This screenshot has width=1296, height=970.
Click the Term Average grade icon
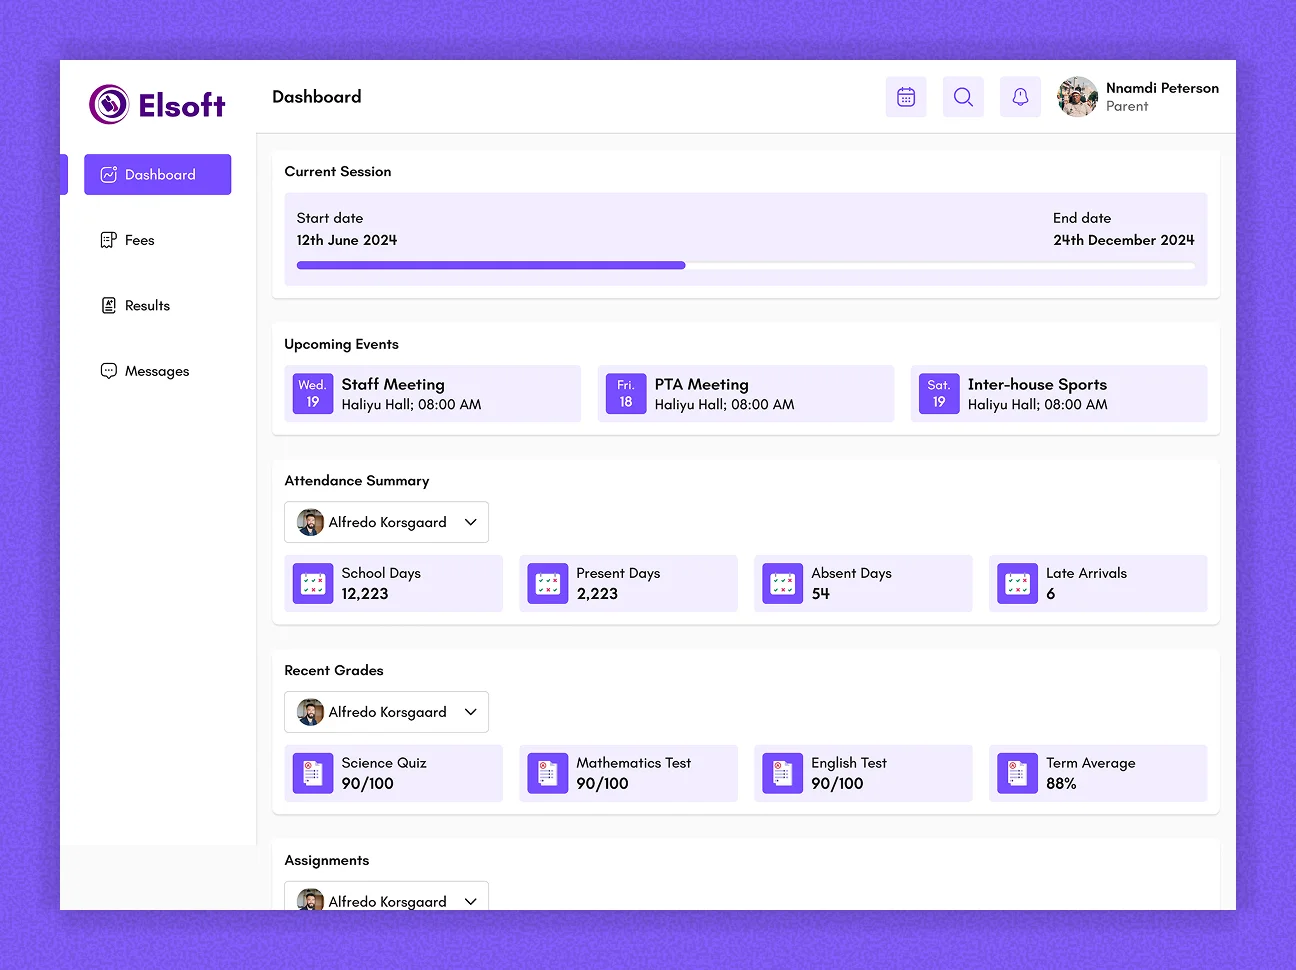coord(1017,773)
